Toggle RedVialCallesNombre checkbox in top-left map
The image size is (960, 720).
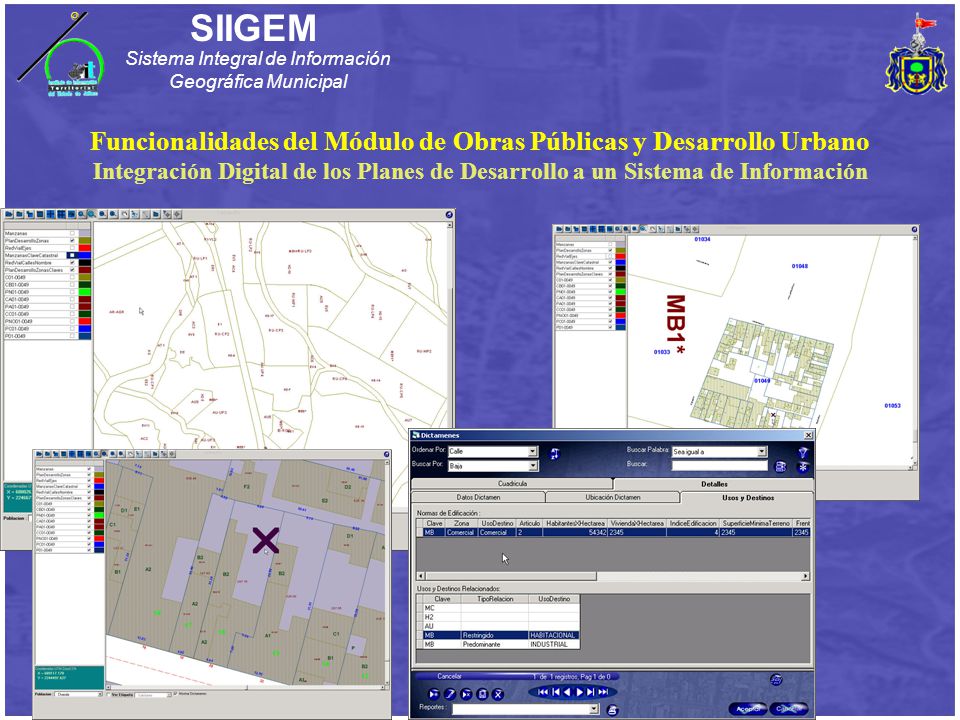72,263
